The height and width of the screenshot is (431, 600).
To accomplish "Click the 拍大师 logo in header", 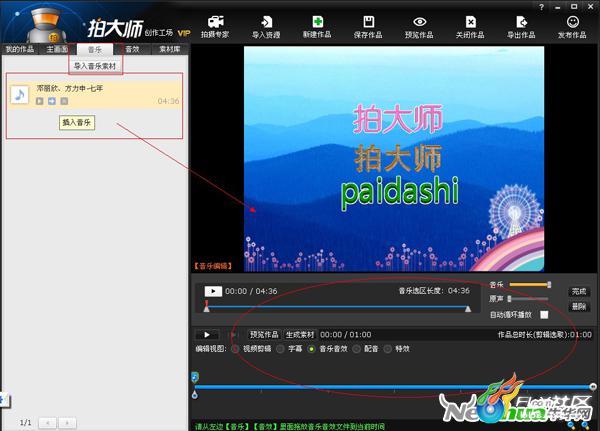I will click(114, 29).
